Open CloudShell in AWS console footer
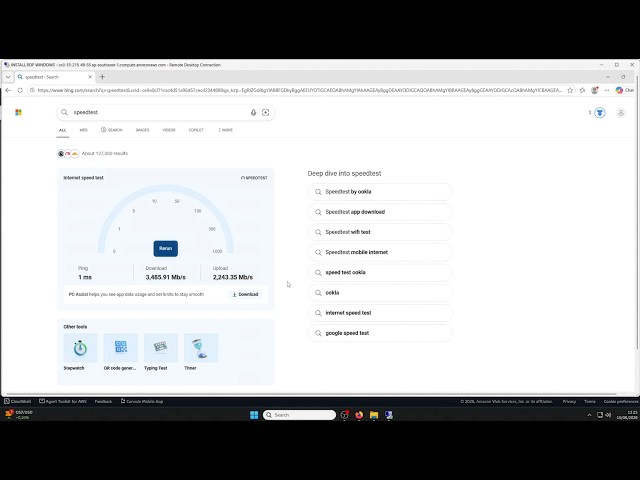Screen dimensions: 640x480 point(18,402)
